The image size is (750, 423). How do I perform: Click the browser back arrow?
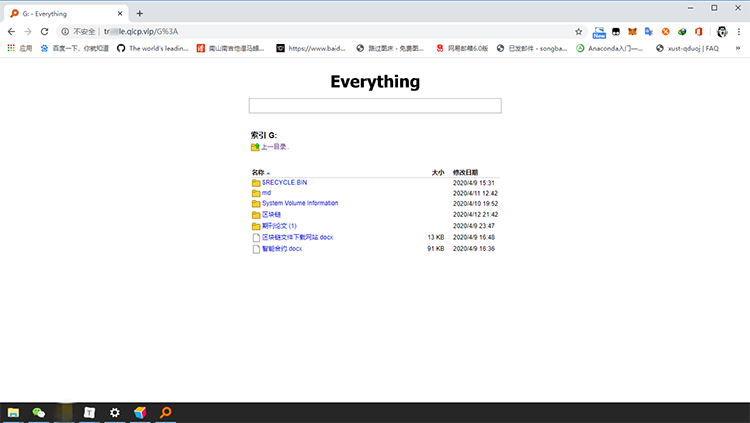click(11, 31)
